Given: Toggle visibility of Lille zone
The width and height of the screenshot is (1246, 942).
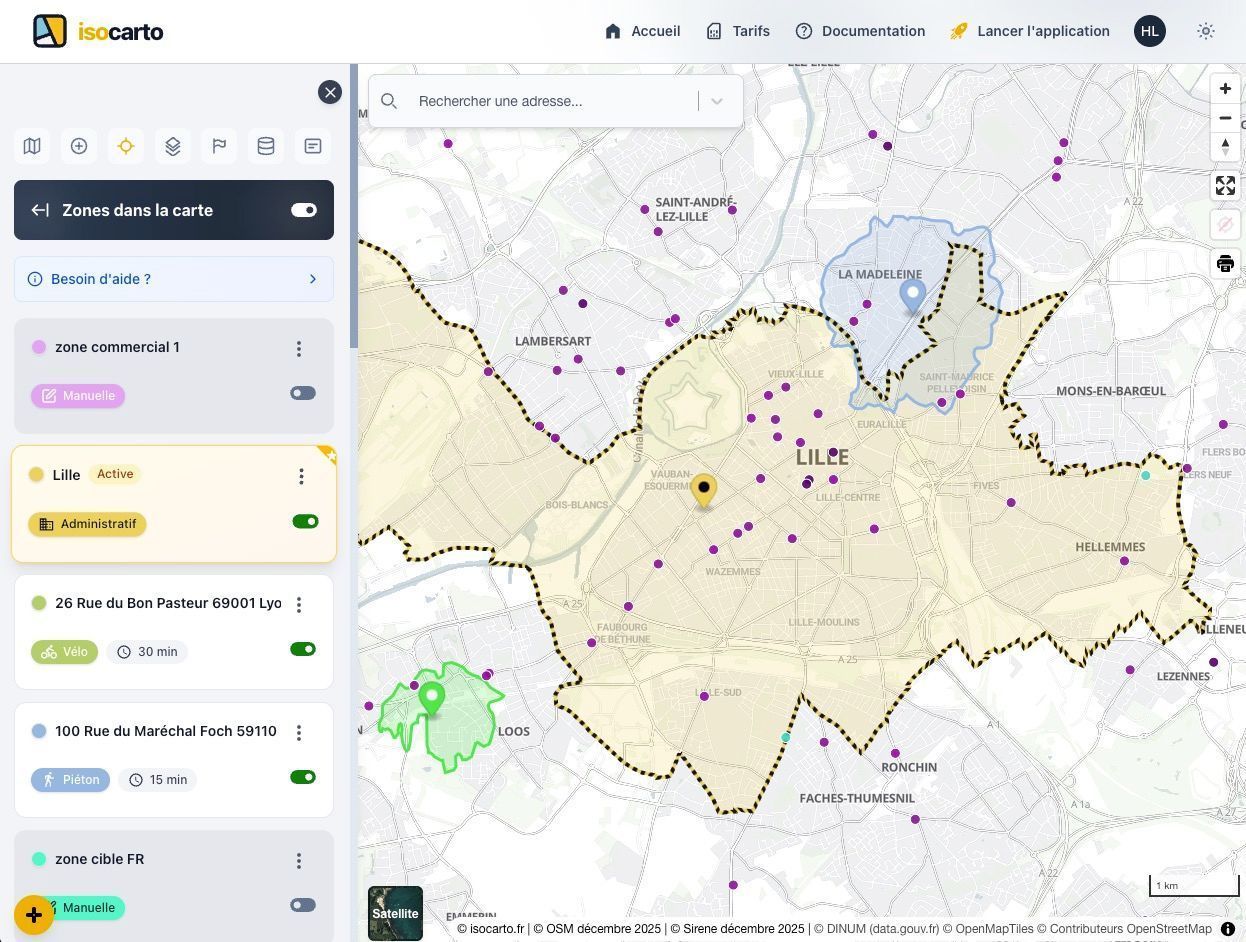Looking at the screenshot, I should point(305,522).
